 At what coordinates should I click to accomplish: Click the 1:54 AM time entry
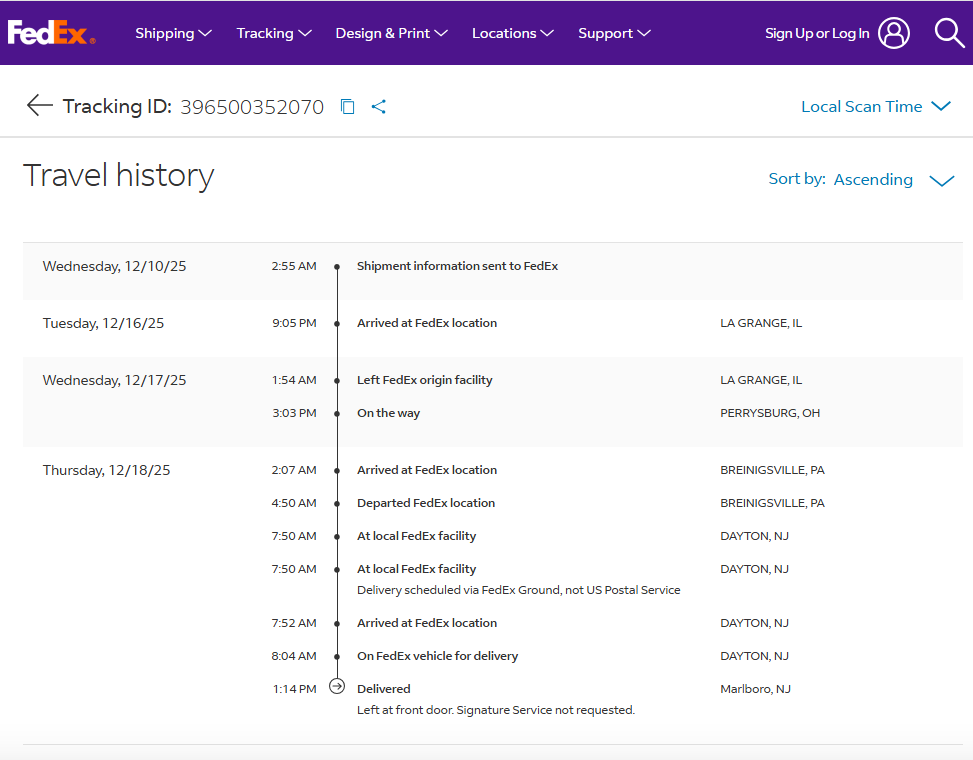point(294,380)
